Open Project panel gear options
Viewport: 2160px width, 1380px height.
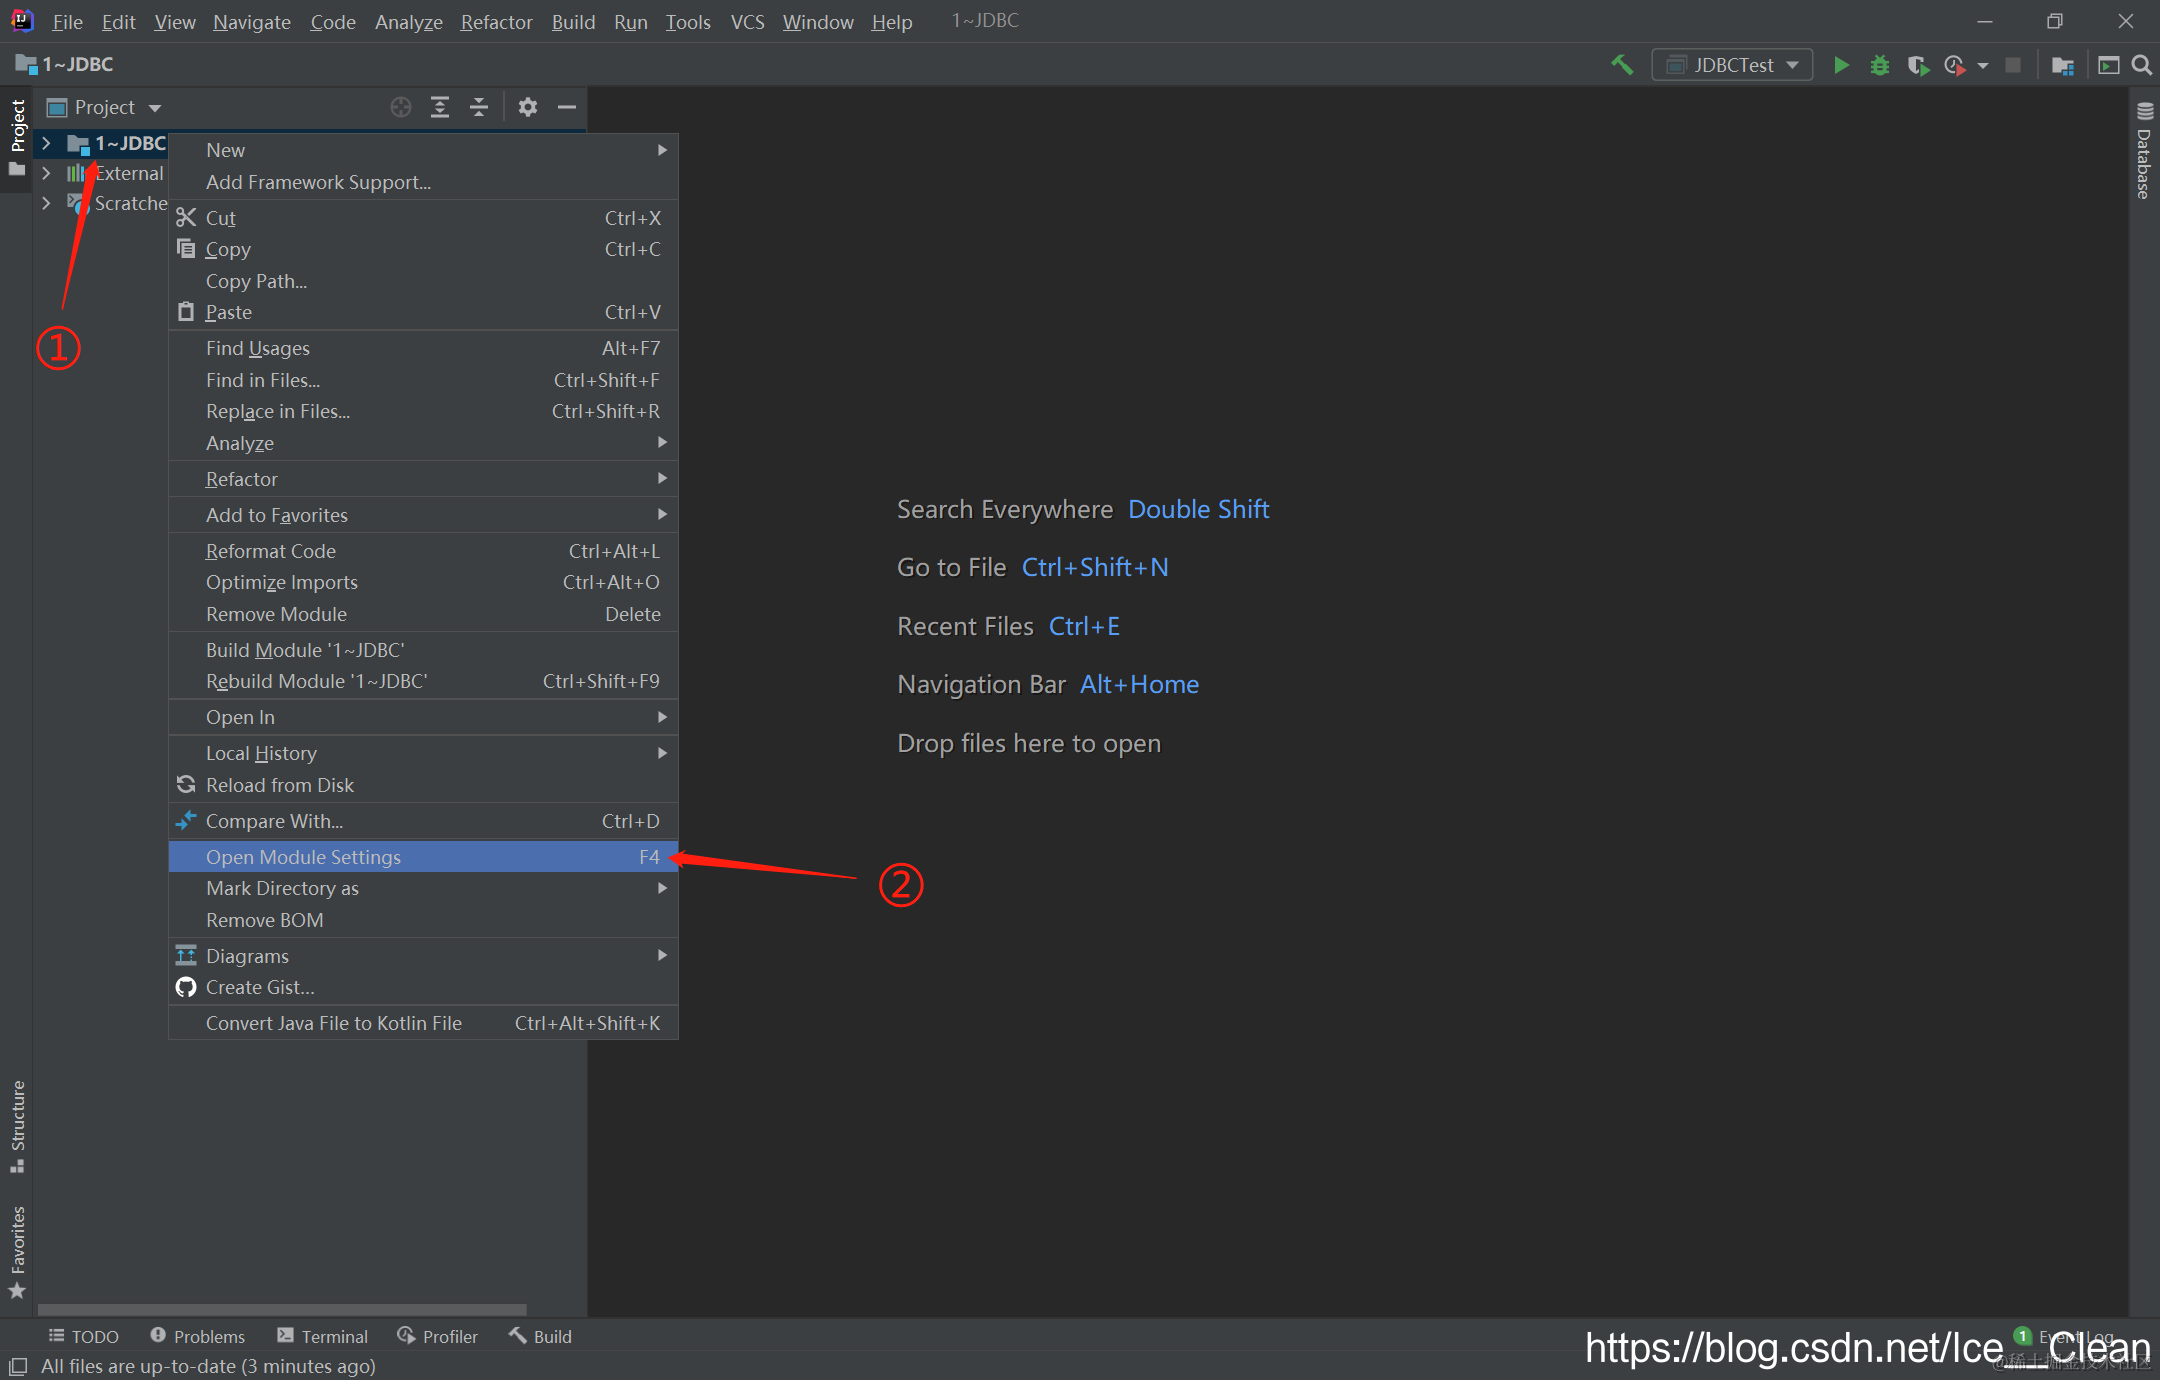(x=527, y=107)
